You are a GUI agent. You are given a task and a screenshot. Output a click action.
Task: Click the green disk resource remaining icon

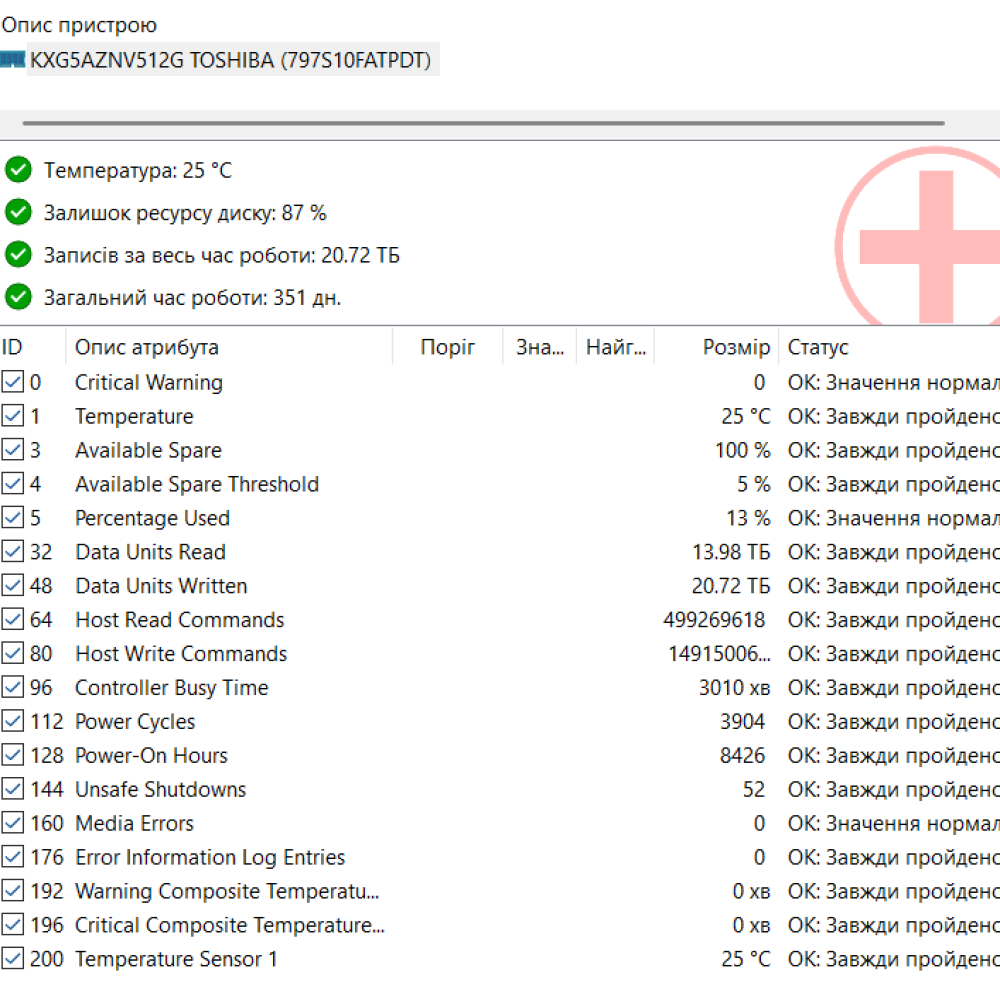[18, 212]
